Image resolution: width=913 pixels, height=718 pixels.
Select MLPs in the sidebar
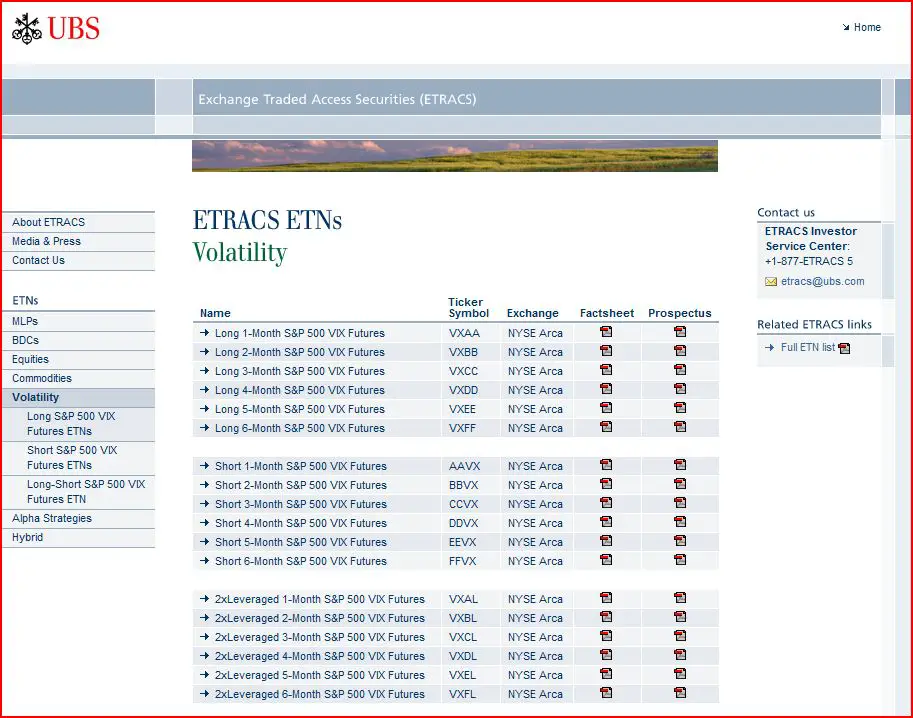tap(79, 321)
